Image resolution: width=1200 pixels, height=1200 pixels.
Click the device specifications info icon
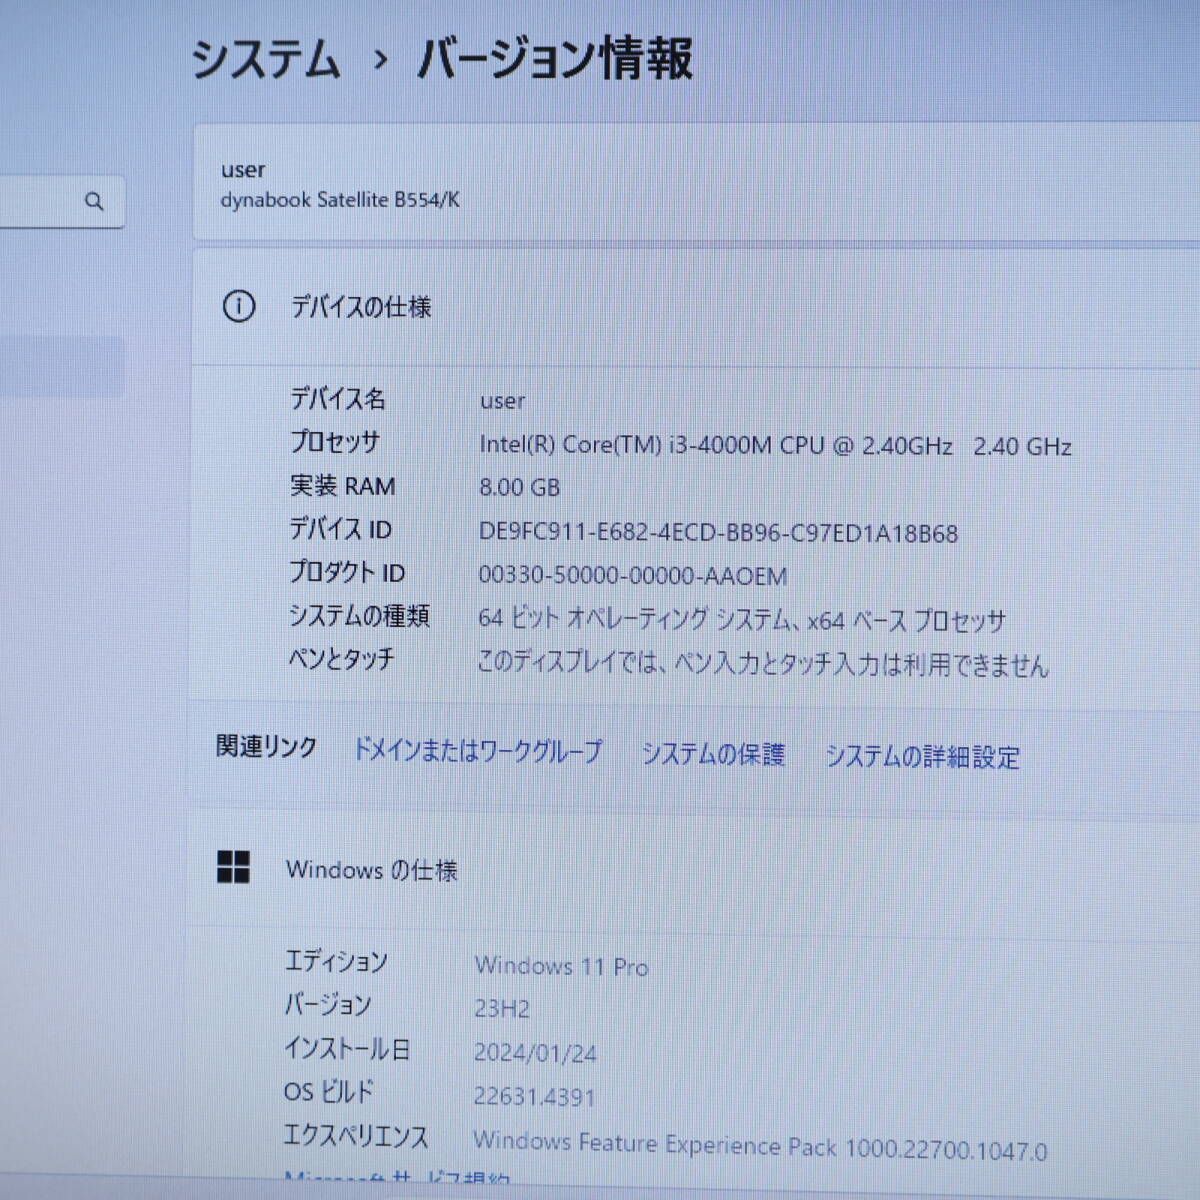click(x=238, y=306)
